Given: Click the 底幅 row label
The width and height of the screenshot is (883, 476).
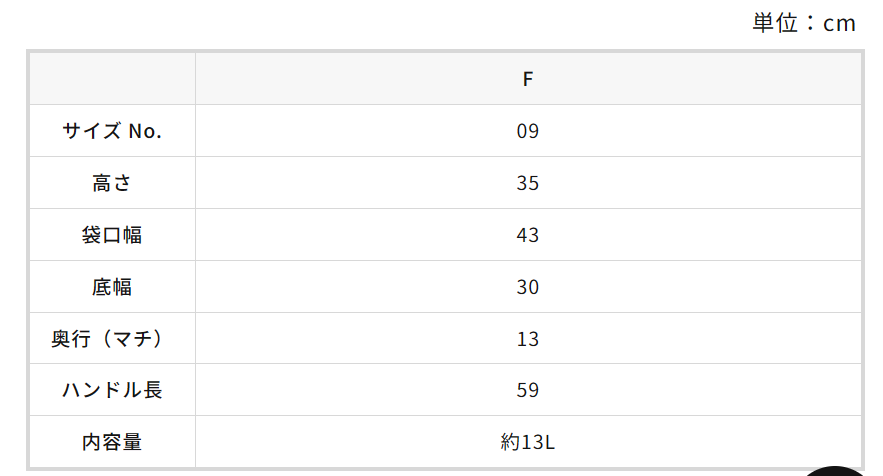Looking at the screenshot, I should (x=112, y=287).
